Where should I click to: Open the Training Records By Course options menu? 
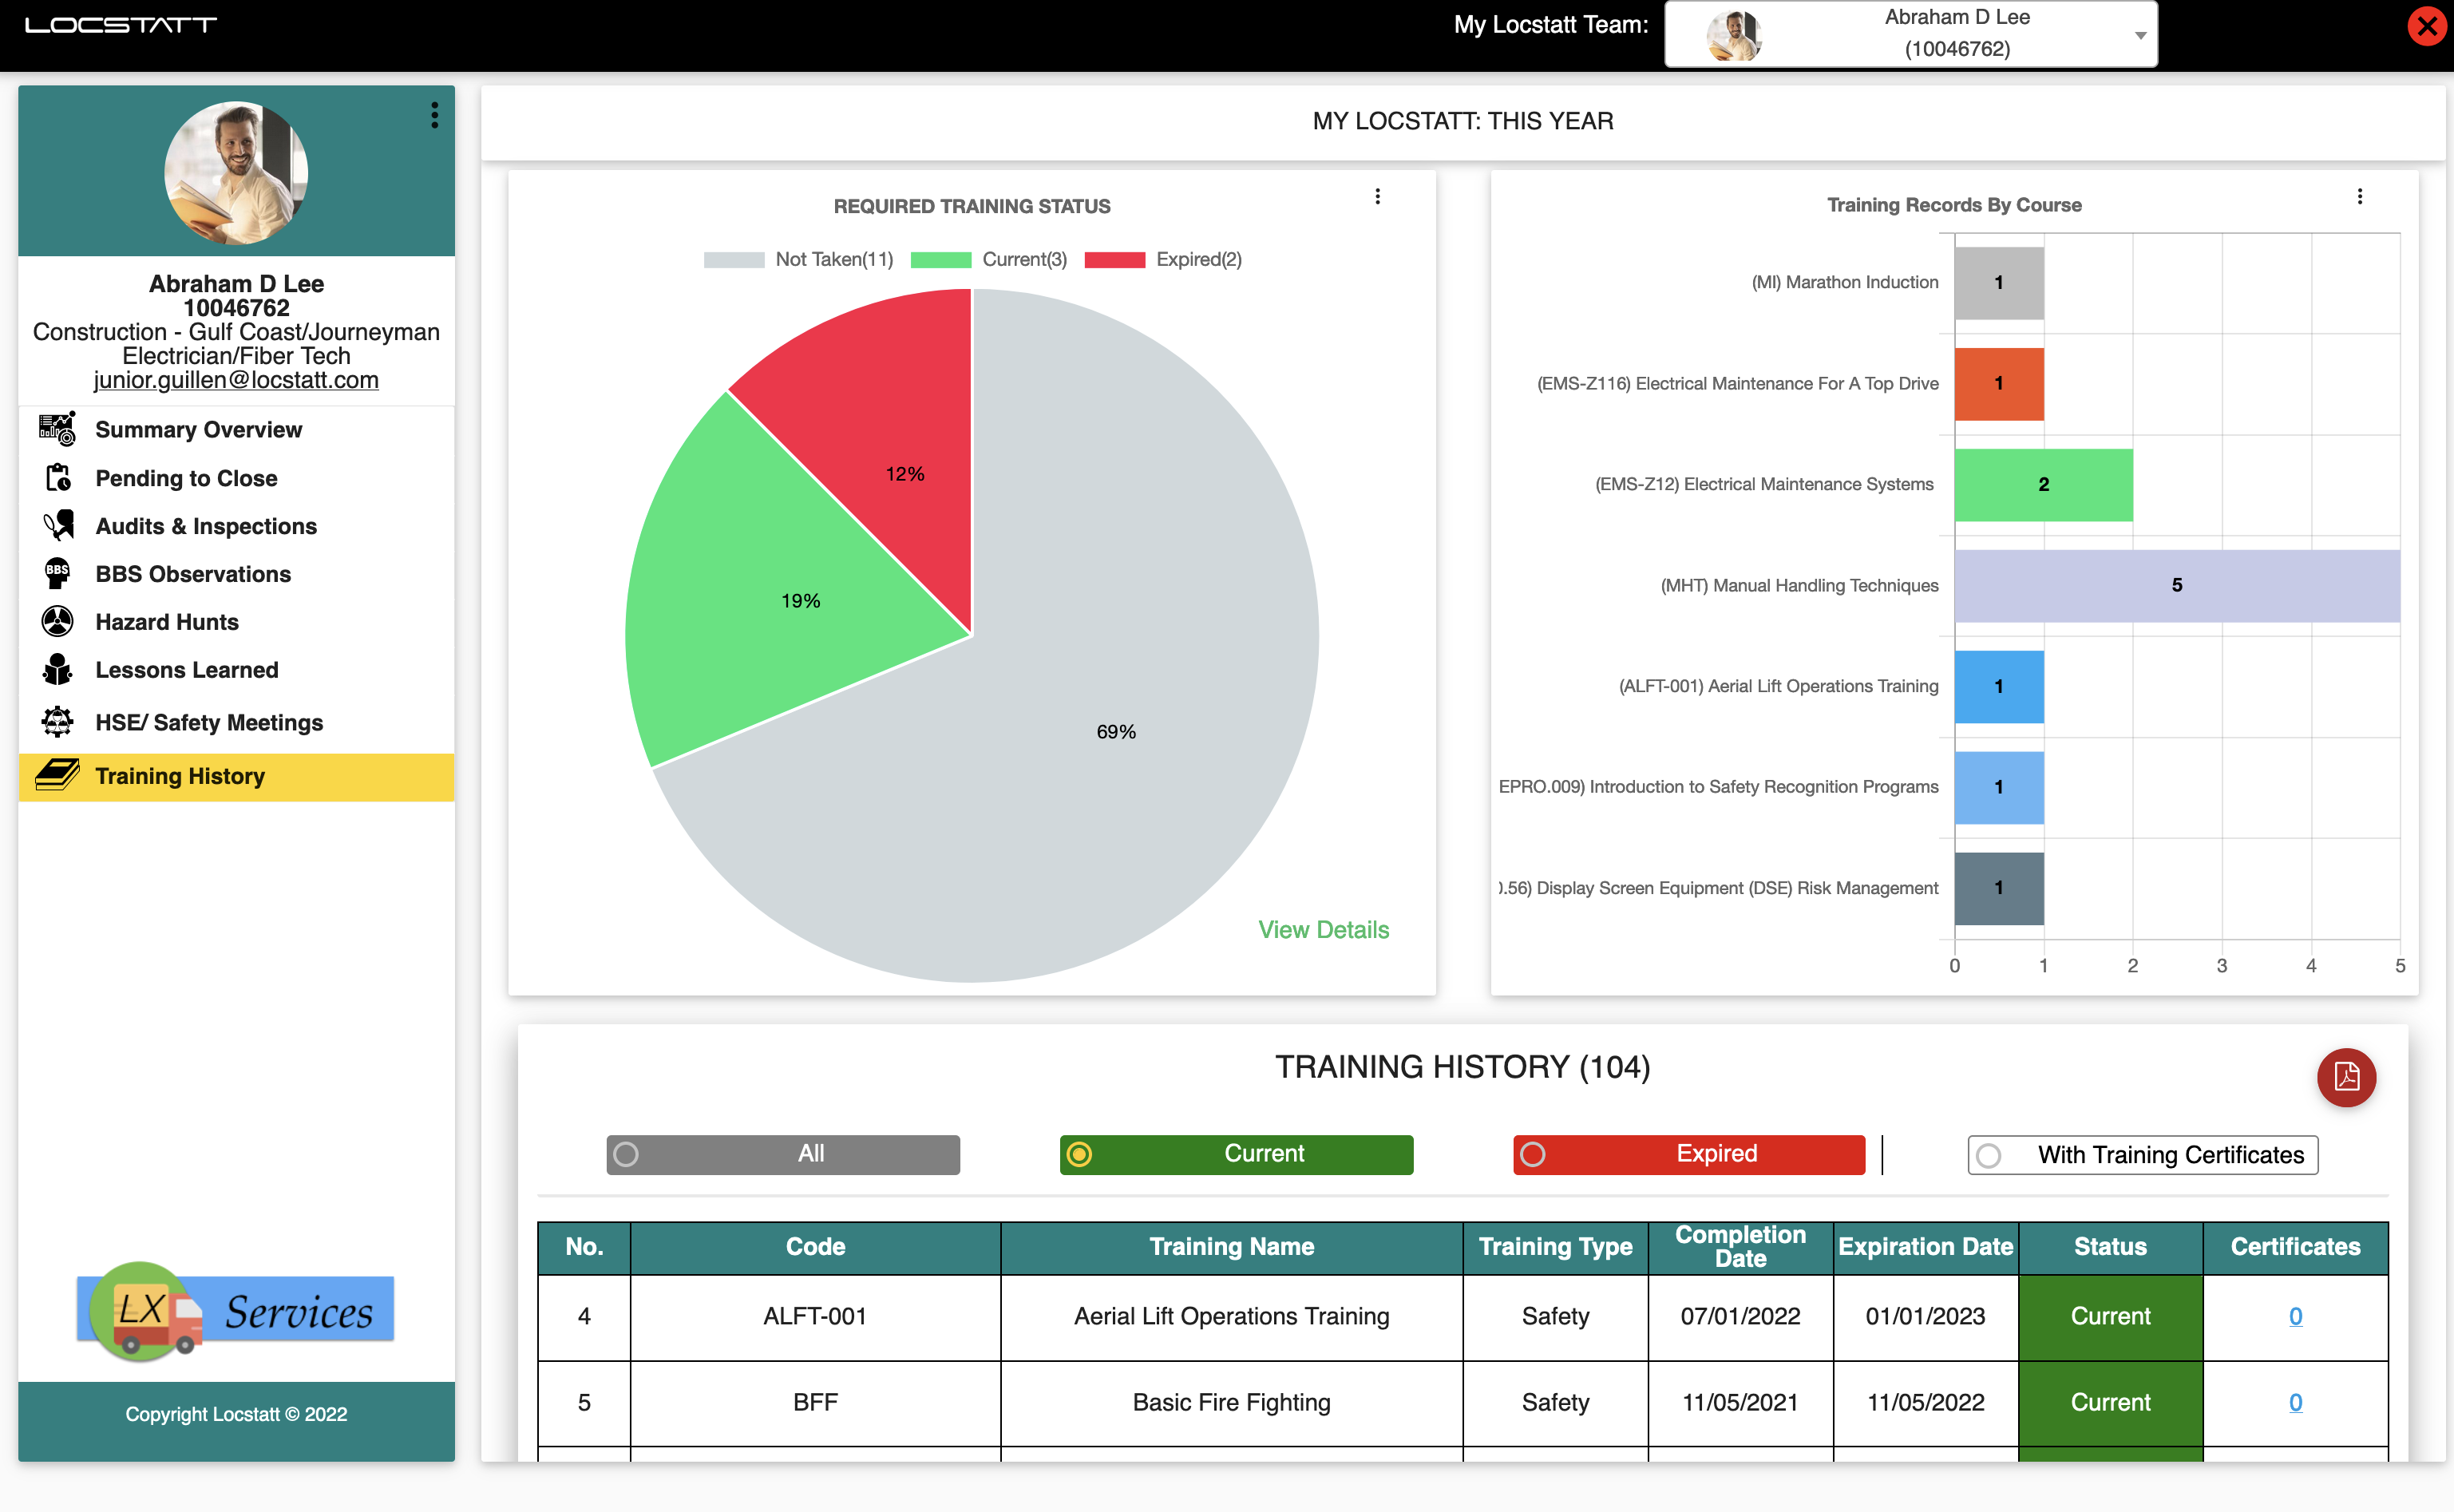pos(2360,196)
